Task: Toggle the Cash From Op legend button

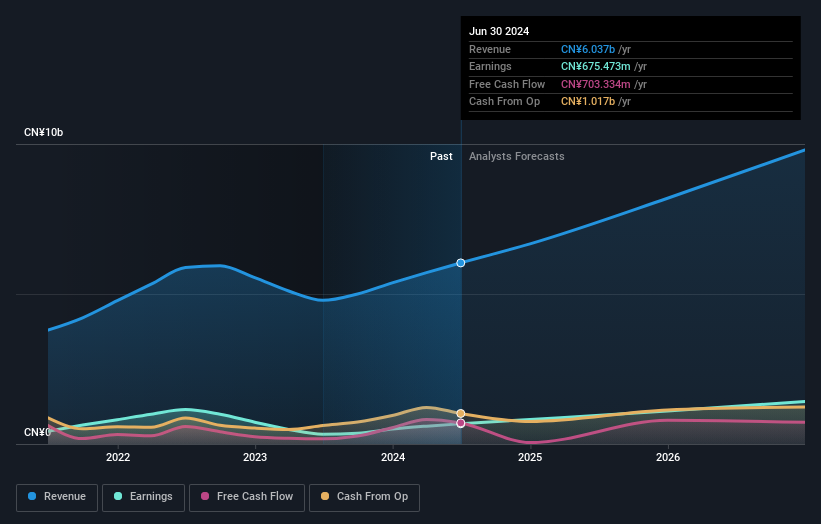Action: click(x=364, y=497)
